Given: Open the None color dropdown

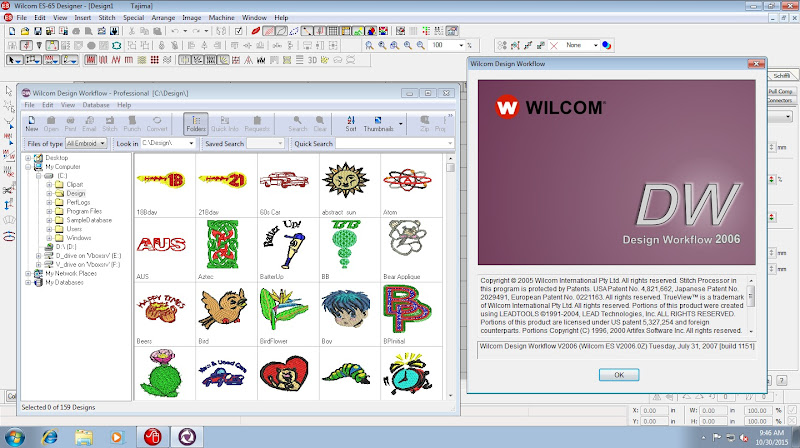Looking at the screenshot, I should tap(595, 45).
